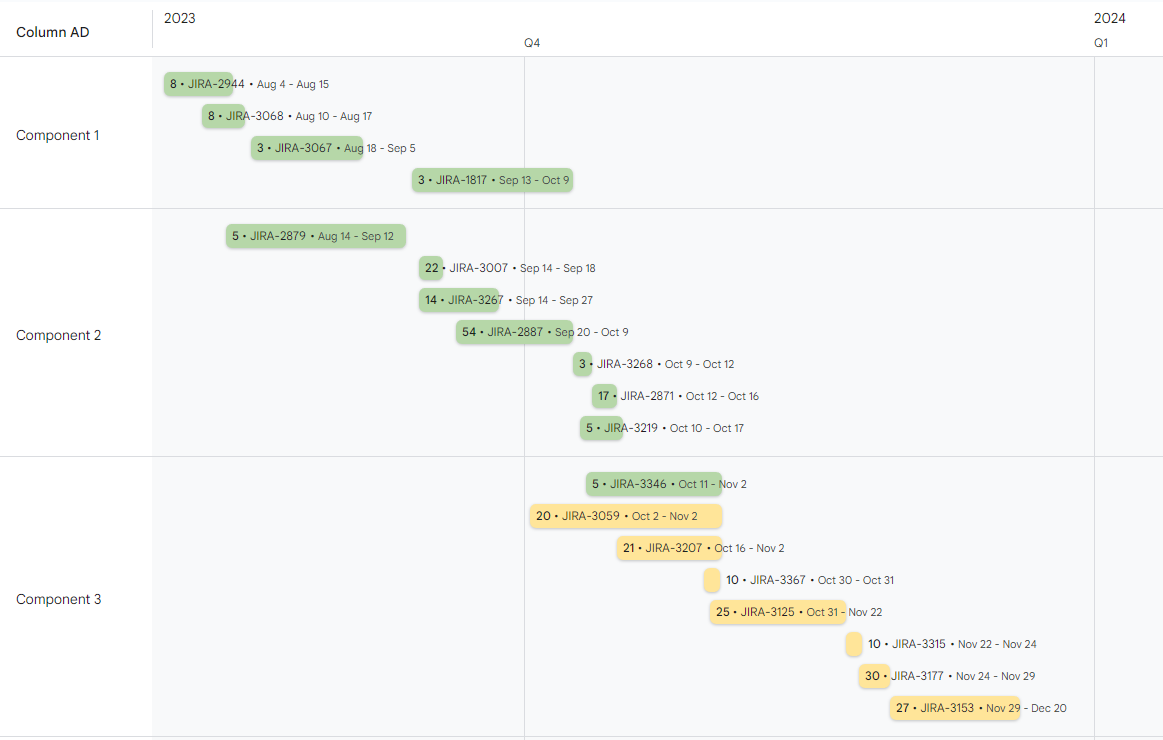Click the Column AD header
This screenshot has height=740, width=1163.
tap(53, 32)
